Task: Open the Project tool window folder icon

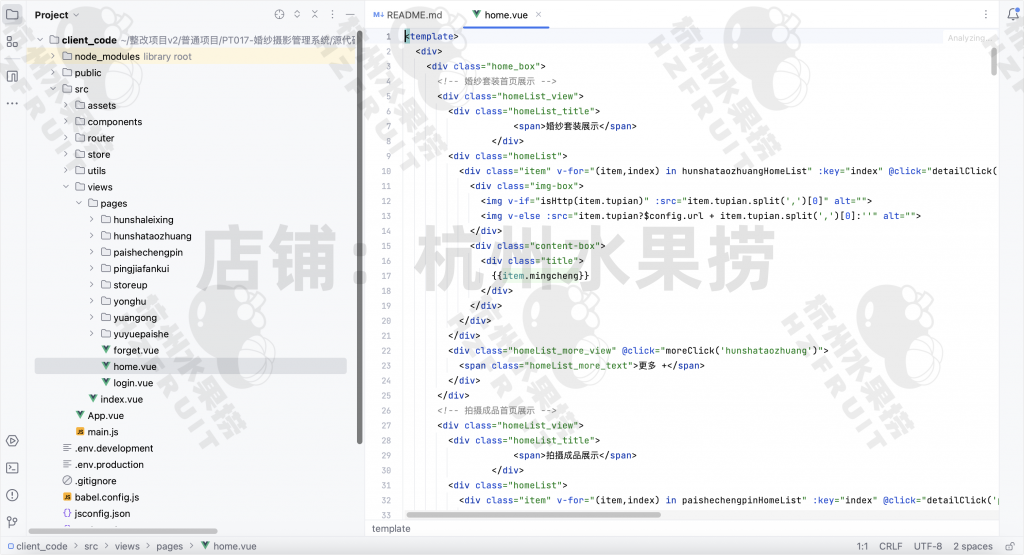Action: pyautogui.click(x=12, y=14)
